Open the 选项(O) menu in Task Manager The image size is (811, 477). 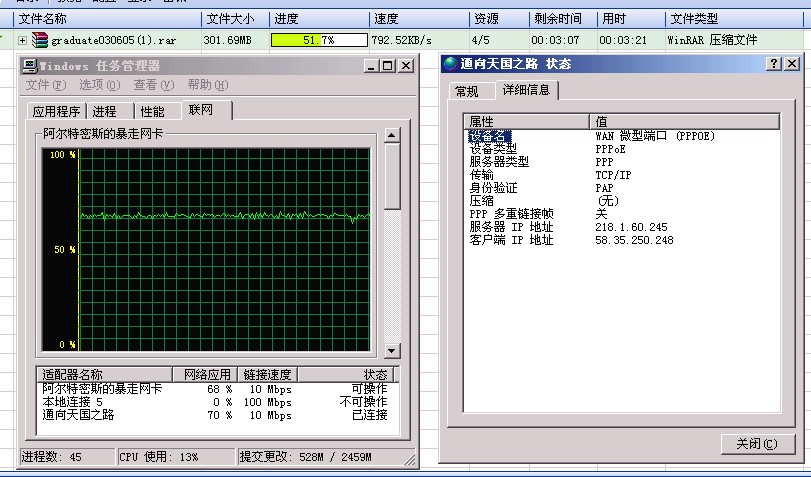pyautogui.click(x=99, y=85)
